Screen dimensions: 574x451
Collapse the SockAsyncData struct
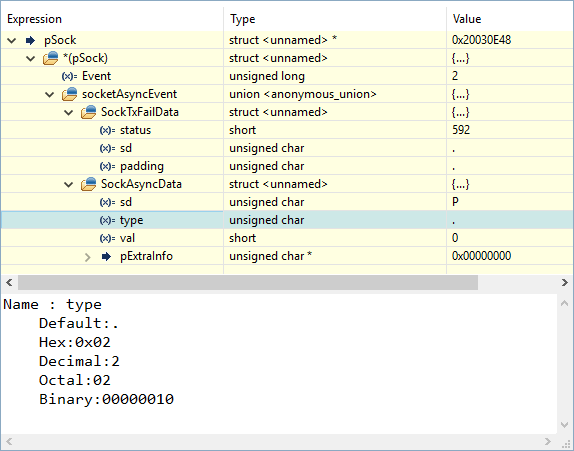tap(69, 184)
